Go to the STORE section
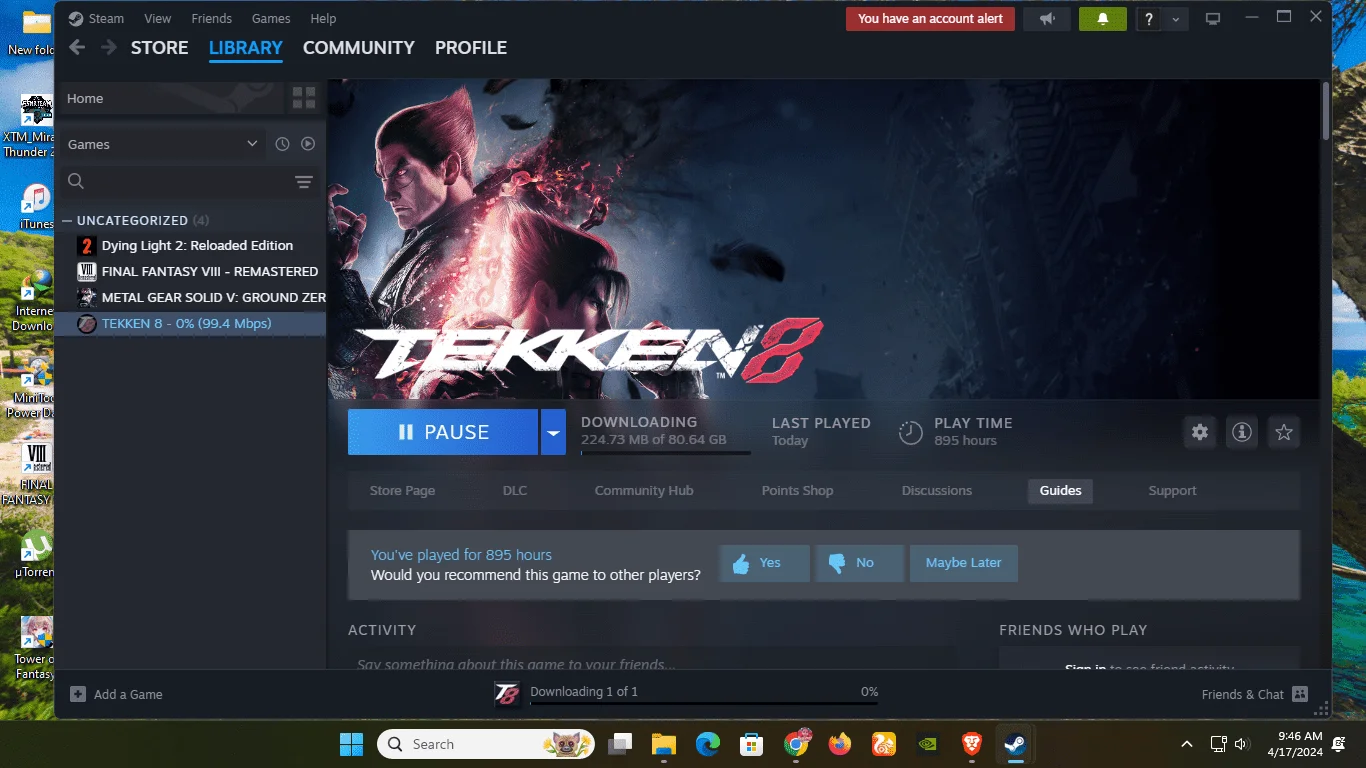Screen dimensions: 1366x768 [x=159, y=48]
